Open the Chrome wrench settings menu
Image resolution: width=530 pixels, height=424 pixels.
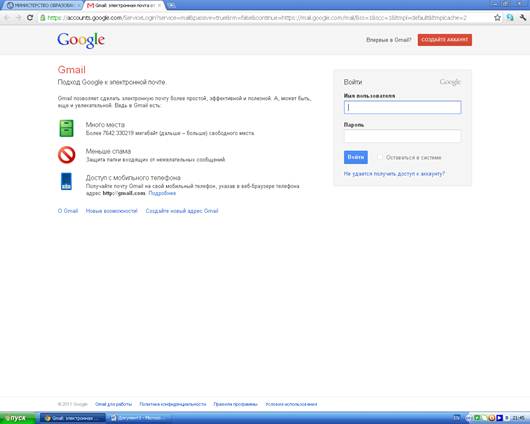point(523,18)
